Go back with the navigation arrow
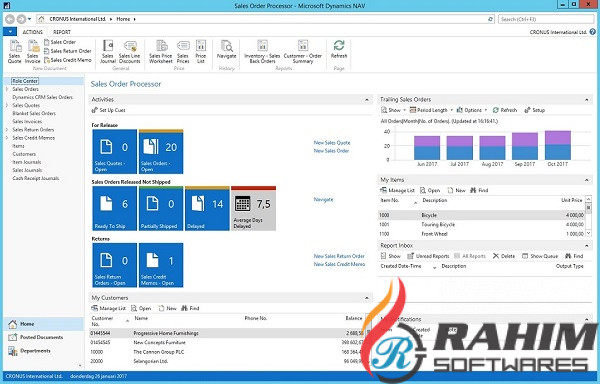 pos(10,19)
